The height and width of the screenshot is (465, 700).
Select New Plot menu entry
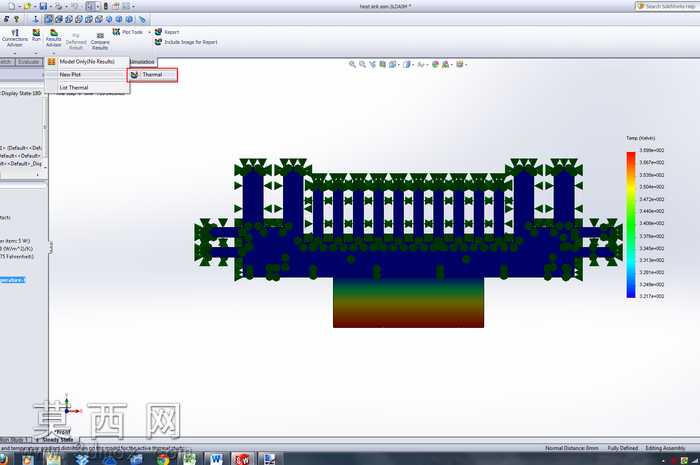87,75
